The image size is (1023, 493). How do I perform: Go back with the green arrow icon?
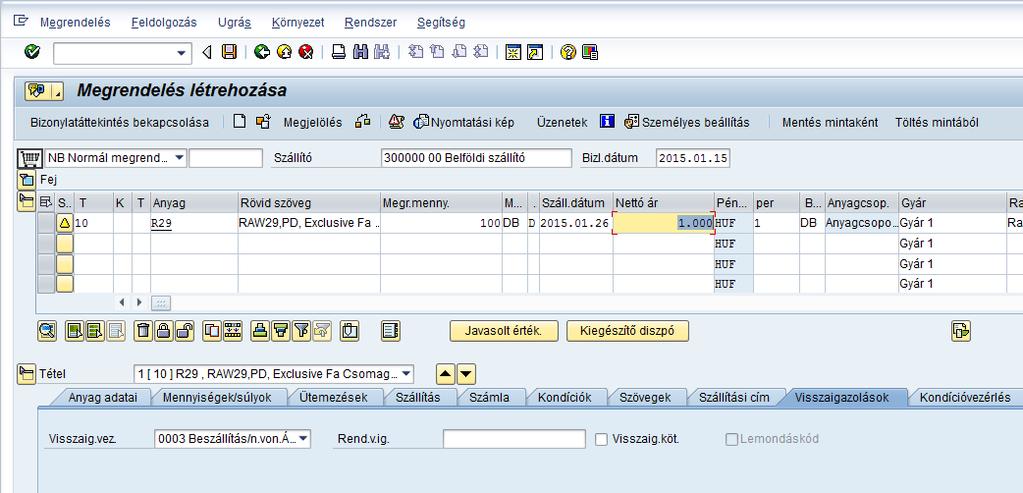coord(262,52)
